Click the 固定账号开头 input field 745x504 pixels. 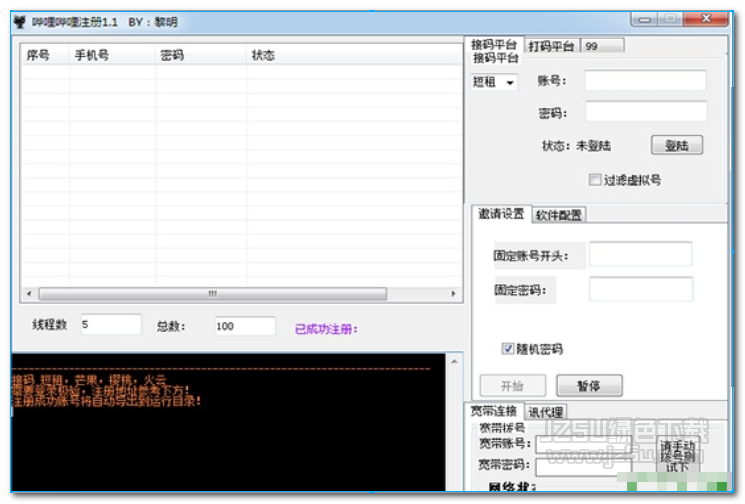coord(640,254)
